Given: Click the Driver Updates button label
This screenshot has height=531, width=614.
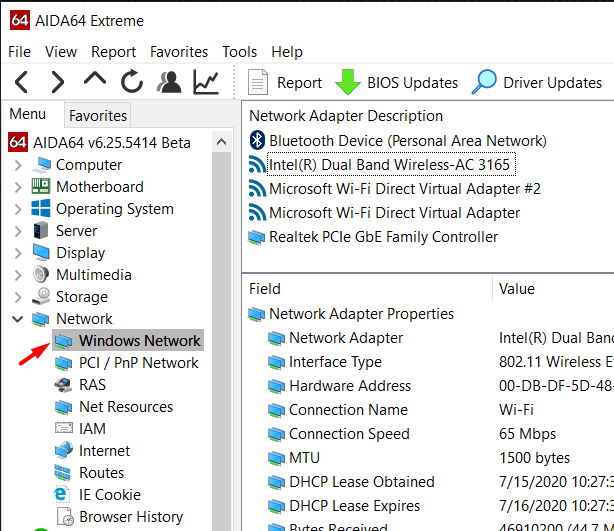Looking at the screenshot, I should tap(553, 83).
